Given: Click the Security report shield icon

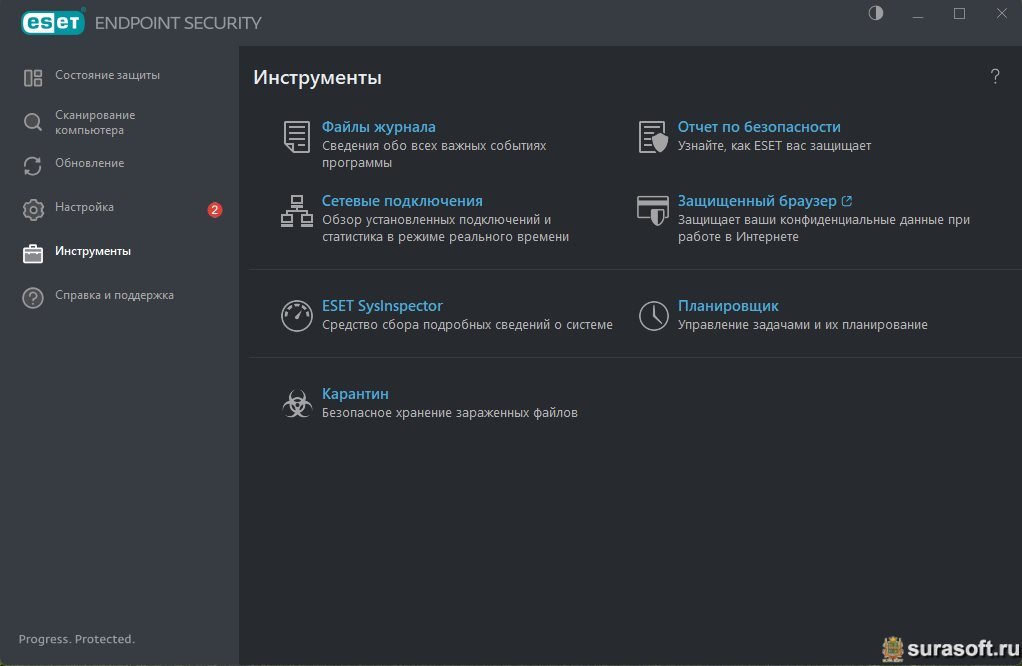Looking at the screenshot, I should pos(653,137).
